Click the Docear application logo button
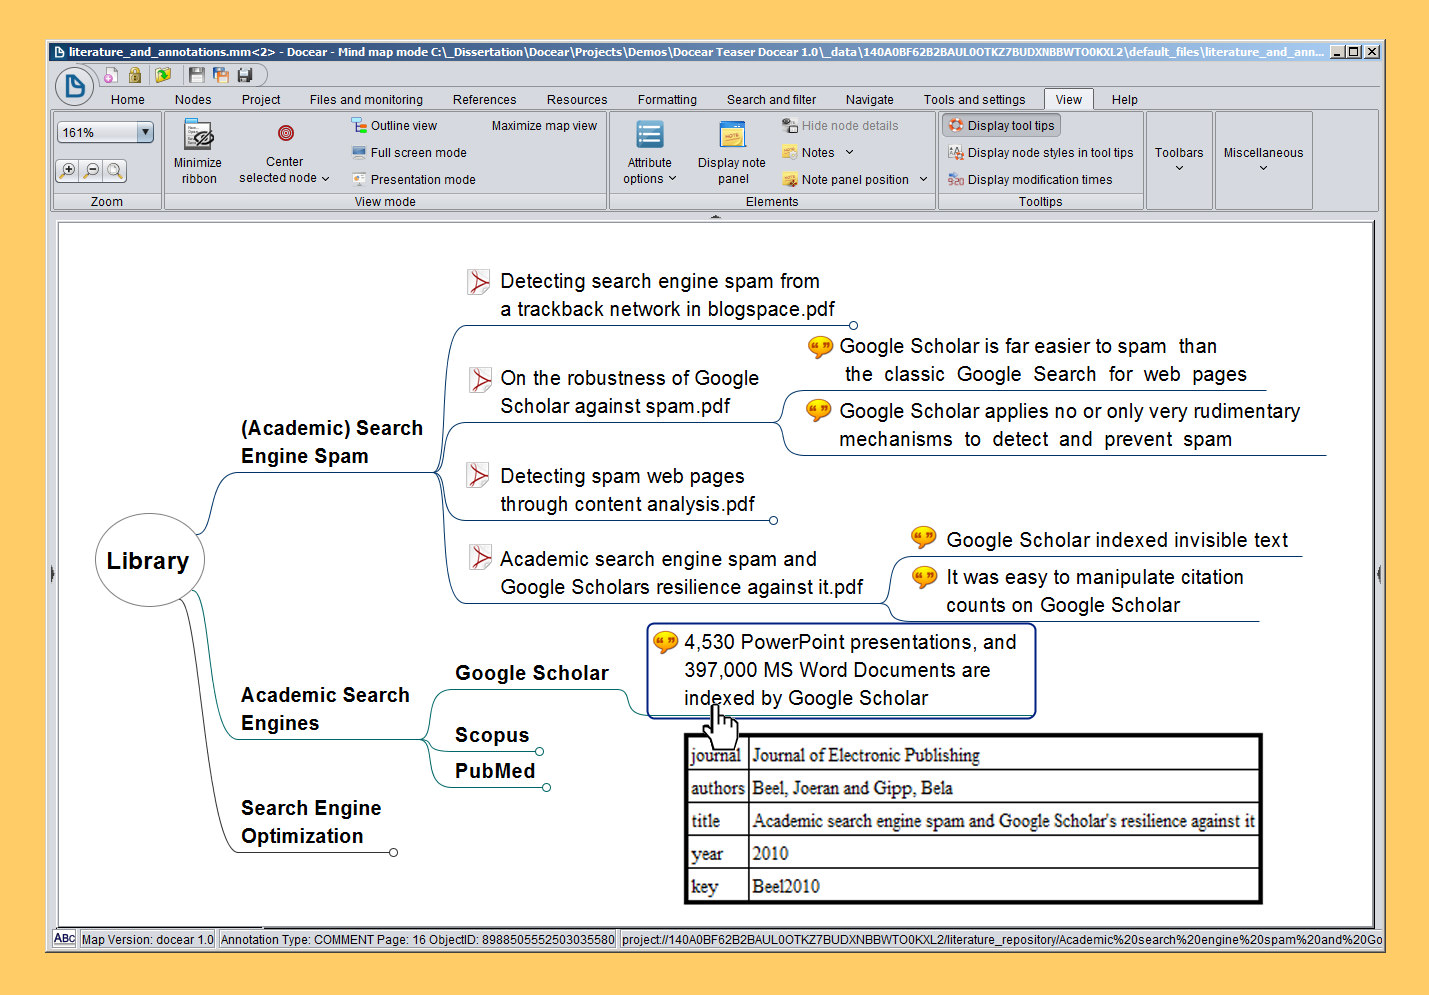Viewport: 1429px width, 995px height. (x=75, y=86)
